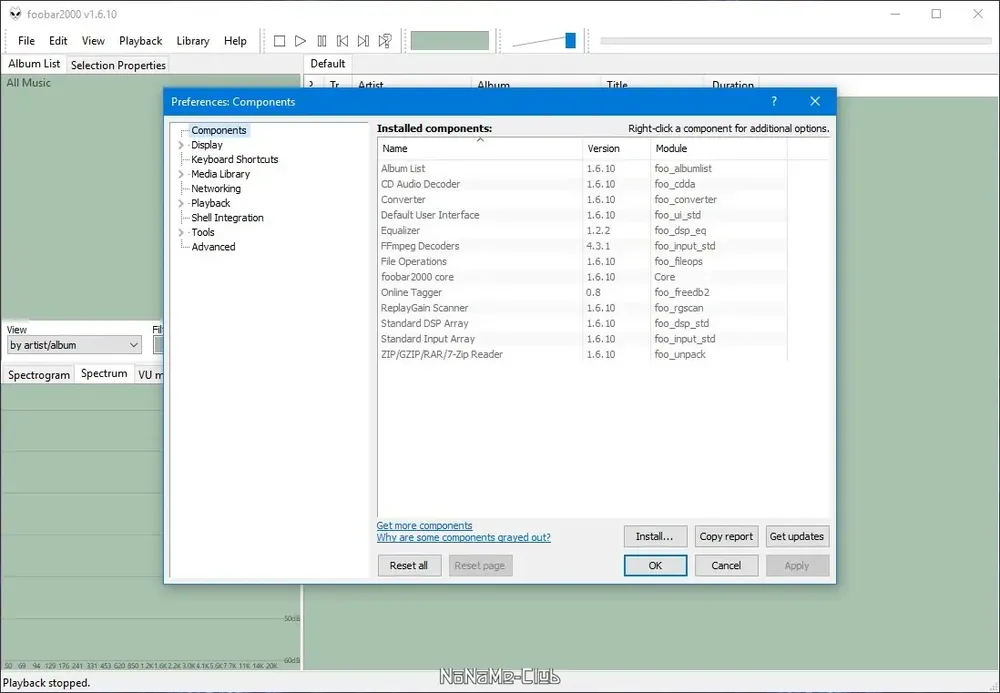Skip to next track icon
1000x693 pixels.
(x=364, y=41)
